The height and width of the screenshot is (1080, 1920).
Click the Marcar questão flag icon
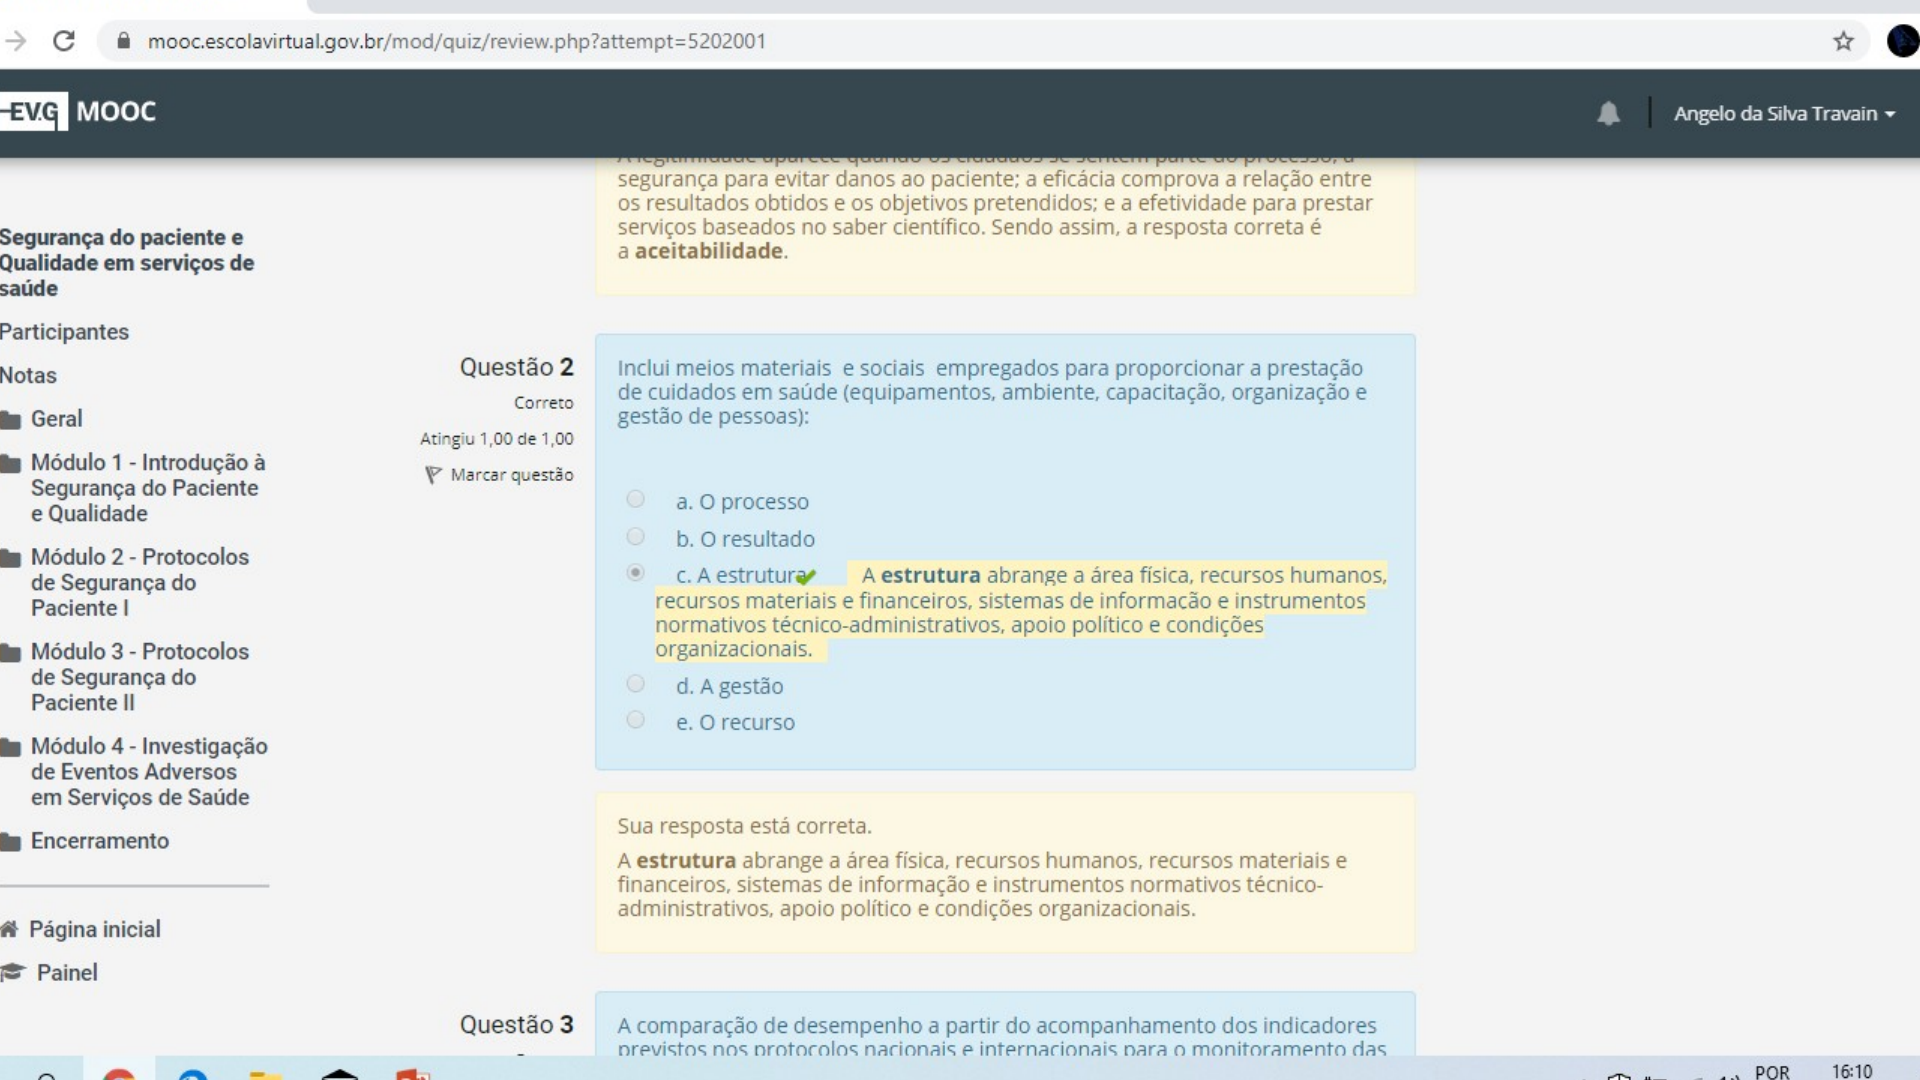(433, 475)
